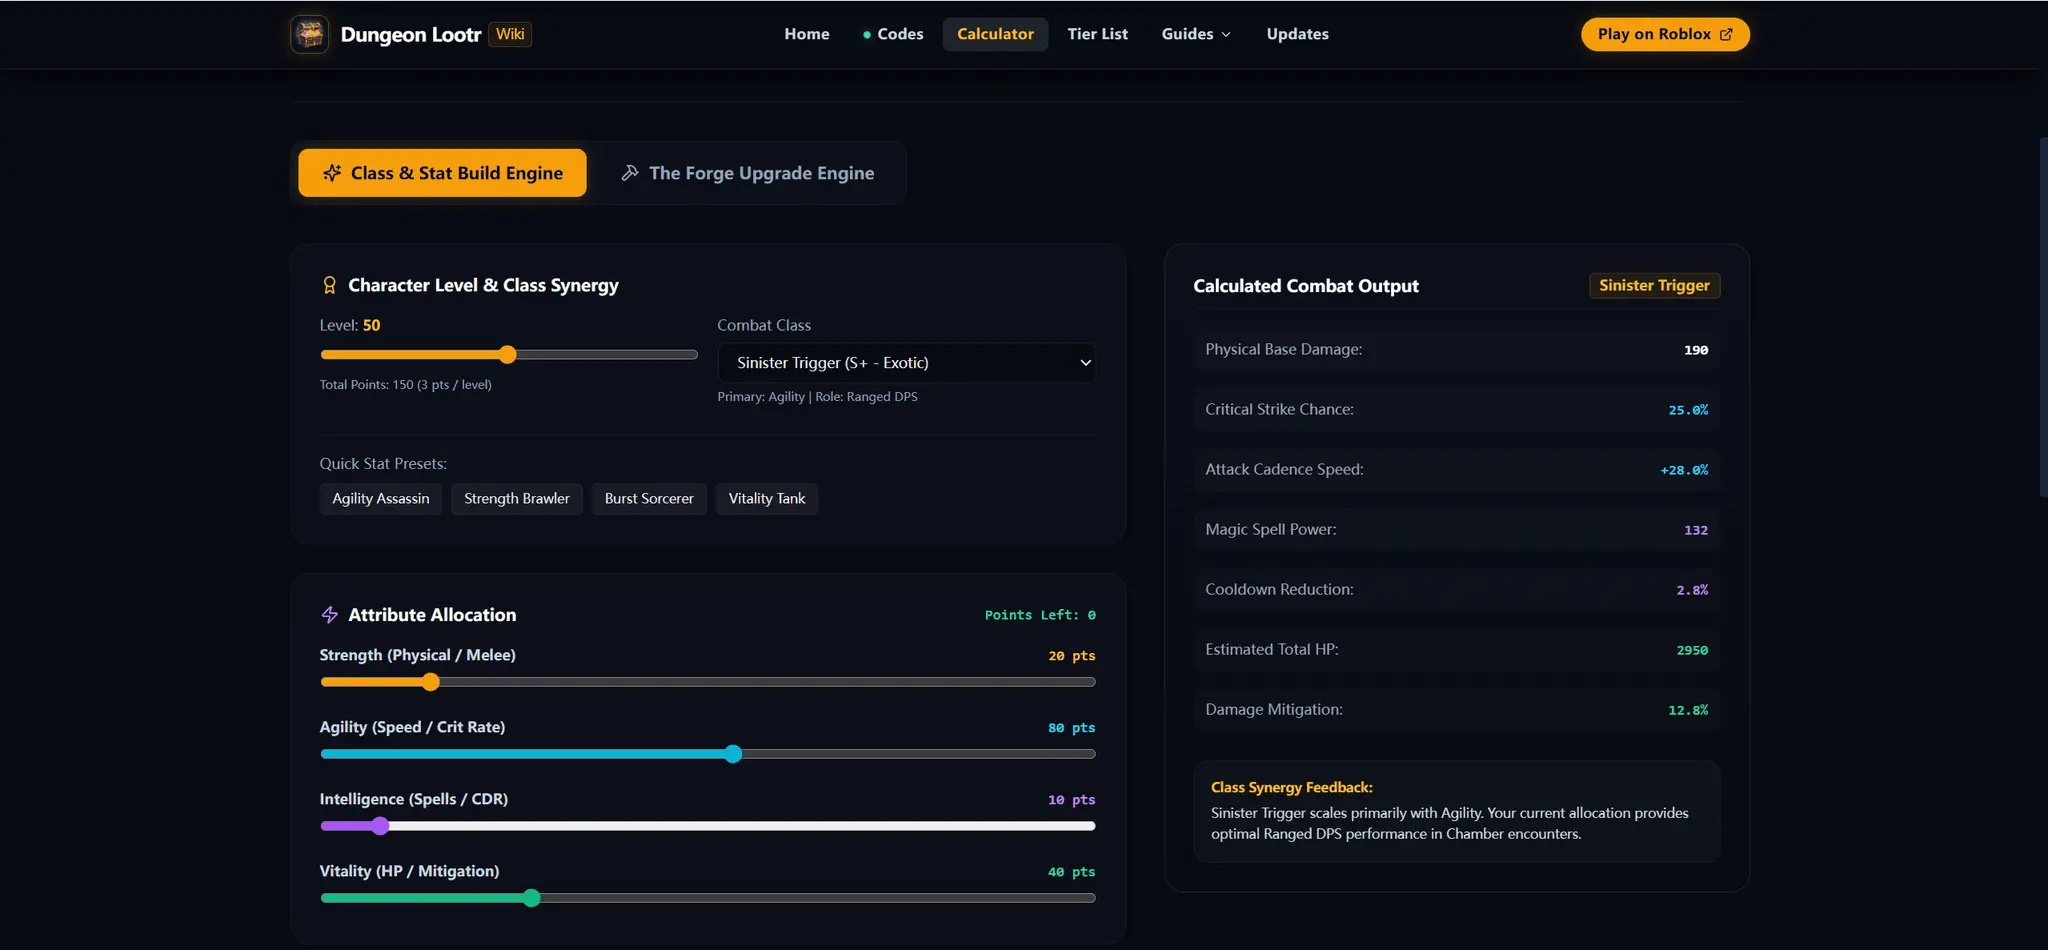Click the Sinister Trigger badge in Combat Output
This screenshot has height=950, width=2048.
point(1654,285)
